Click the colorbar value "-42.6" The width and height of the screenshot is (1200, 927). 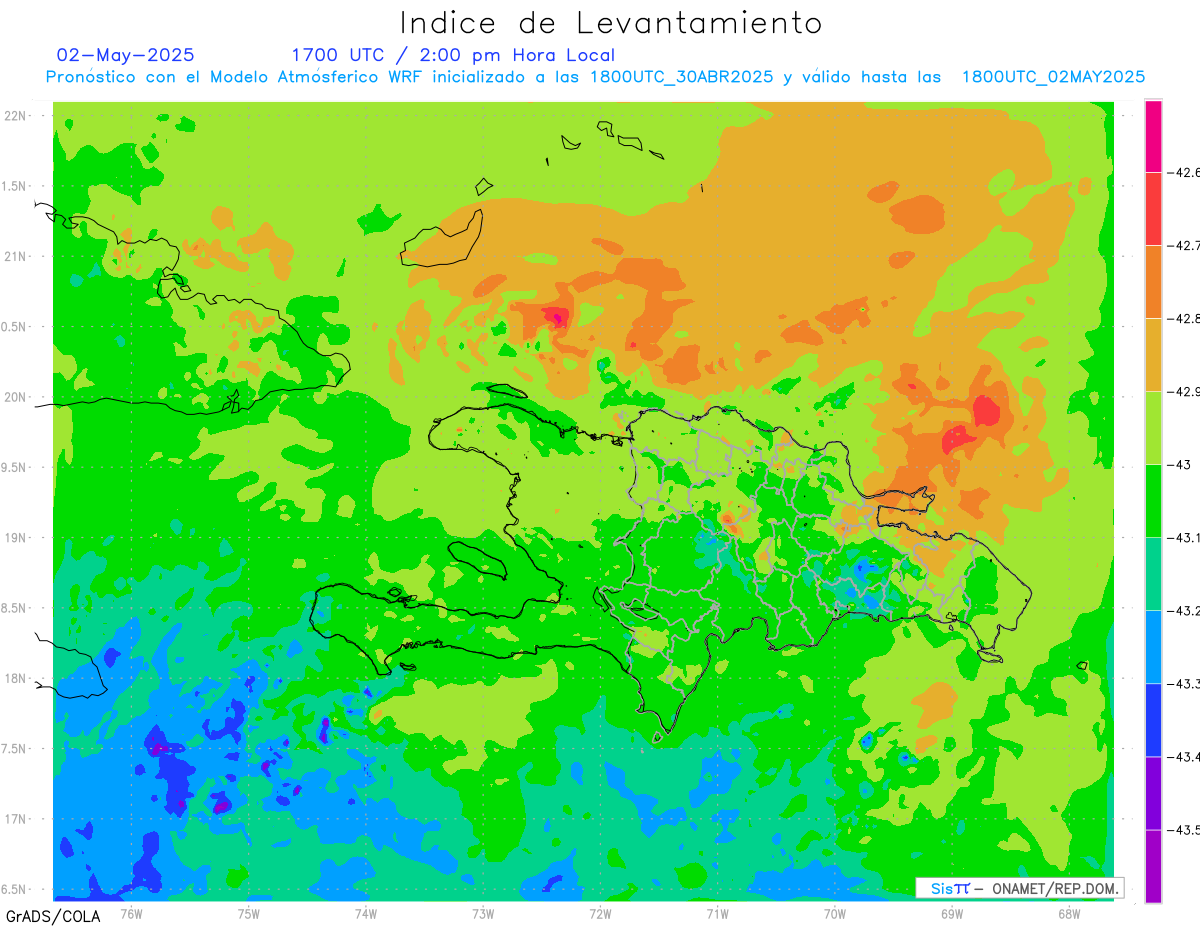point(1183,172)
